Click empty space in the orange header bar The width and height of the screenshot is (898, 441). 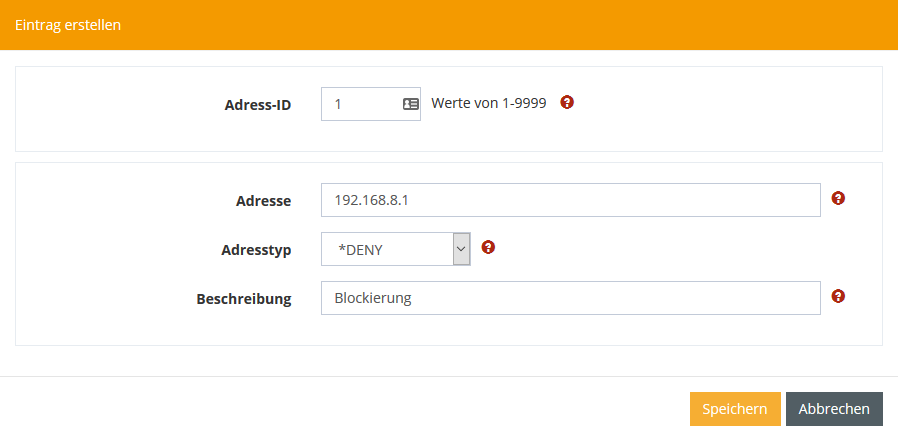click(x=500, y=25)
